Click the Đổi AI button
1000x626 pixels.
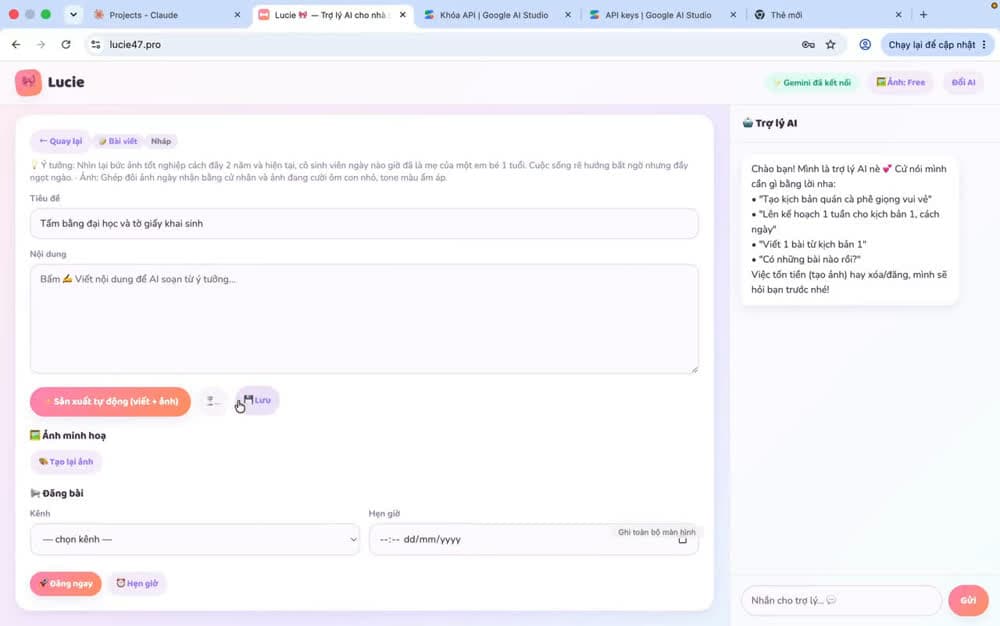(963, 82)
